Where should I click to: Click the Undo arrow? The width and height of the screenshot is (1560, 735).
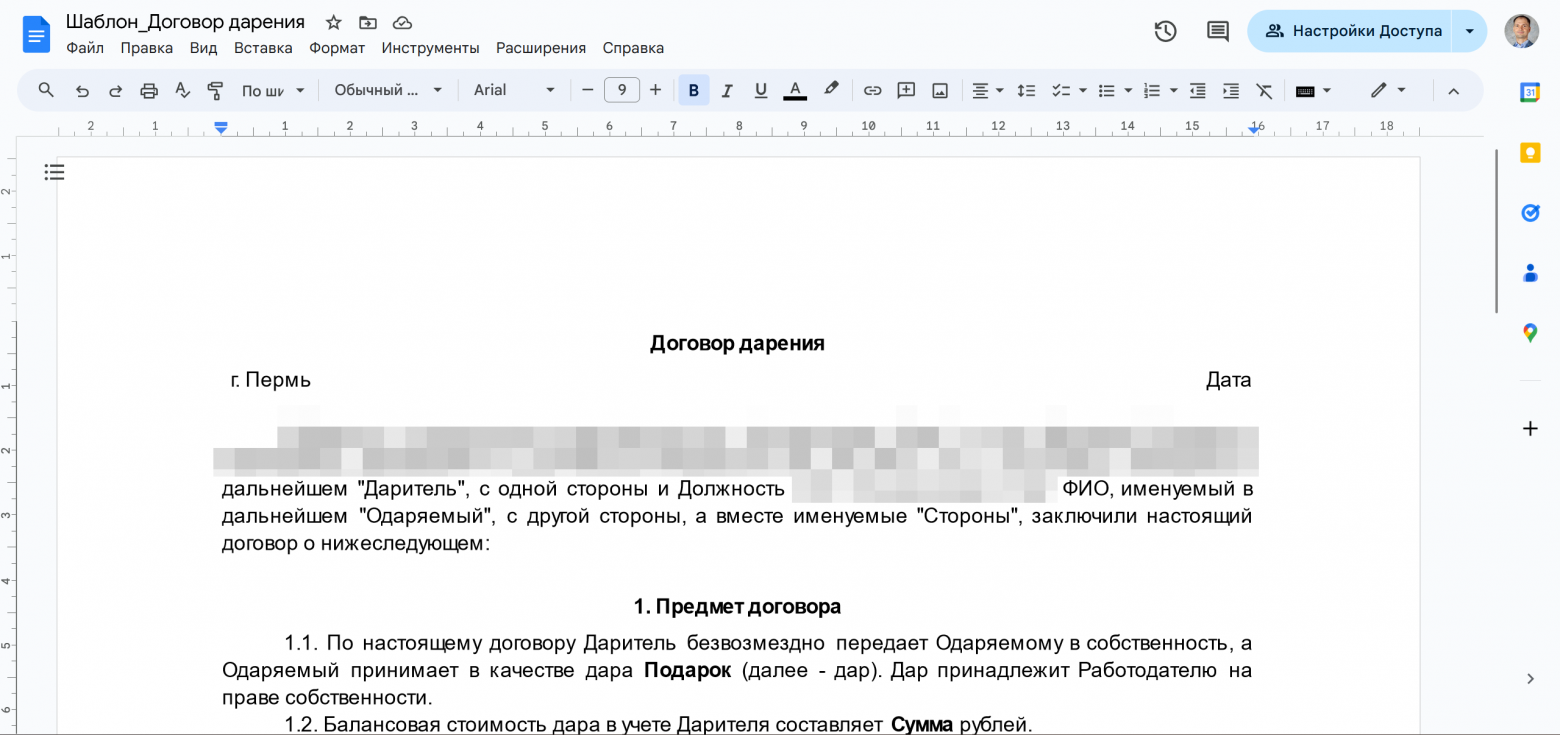point(82,90)
